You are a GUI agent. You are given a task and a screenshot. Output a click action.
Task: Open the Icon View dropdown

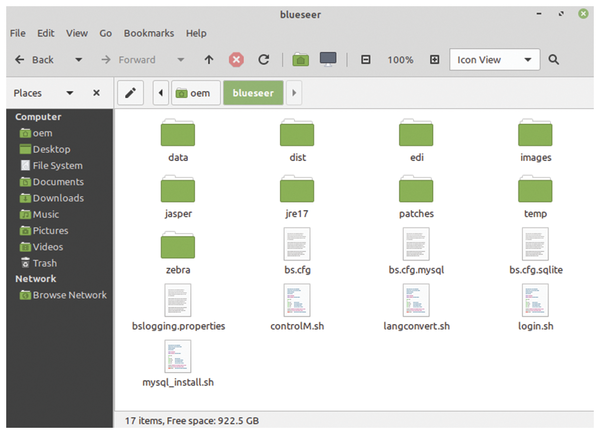click(495, 60)
